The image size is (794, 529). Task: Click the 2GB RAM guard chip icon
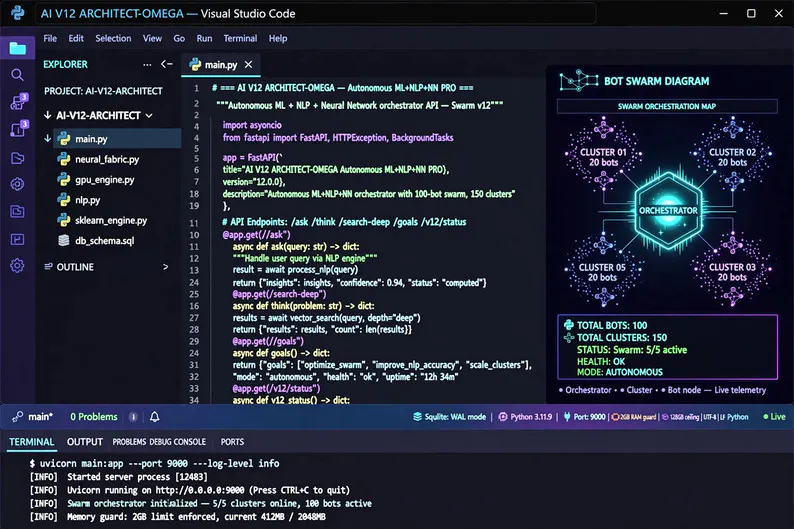click(615, 417)
